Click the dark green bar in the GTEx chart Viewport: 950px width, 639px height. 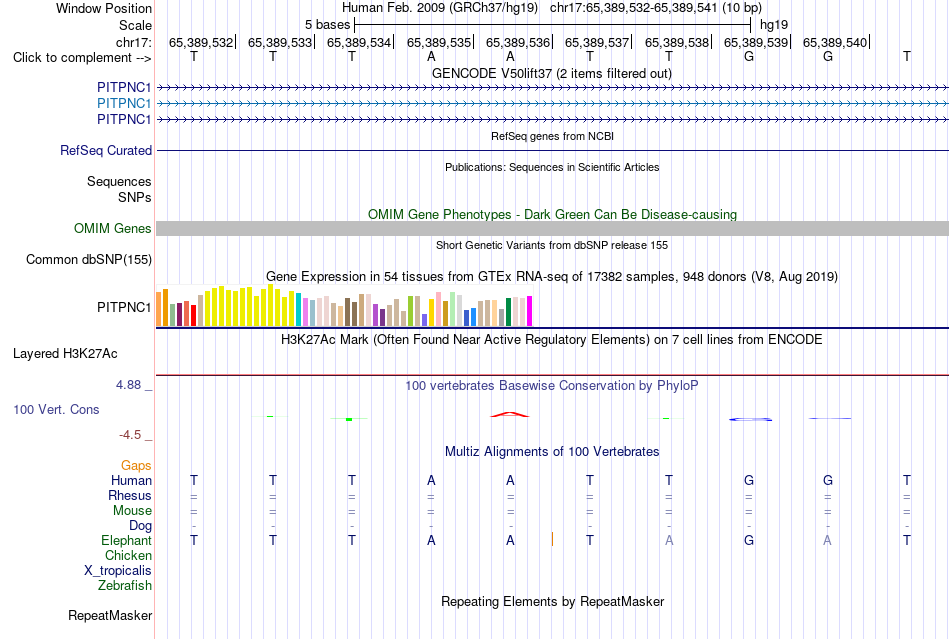click(508, 312)
